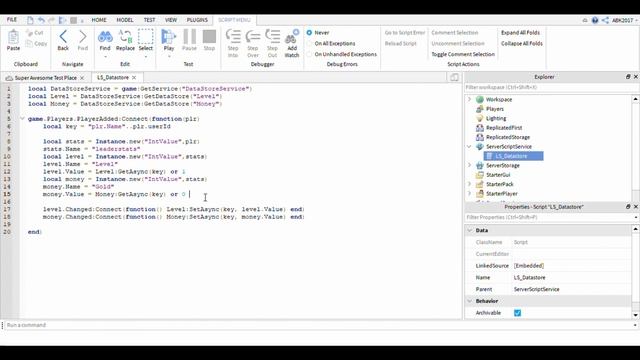Click the Add Watch icon
The image size is (640, 360).
pos(292,36)
